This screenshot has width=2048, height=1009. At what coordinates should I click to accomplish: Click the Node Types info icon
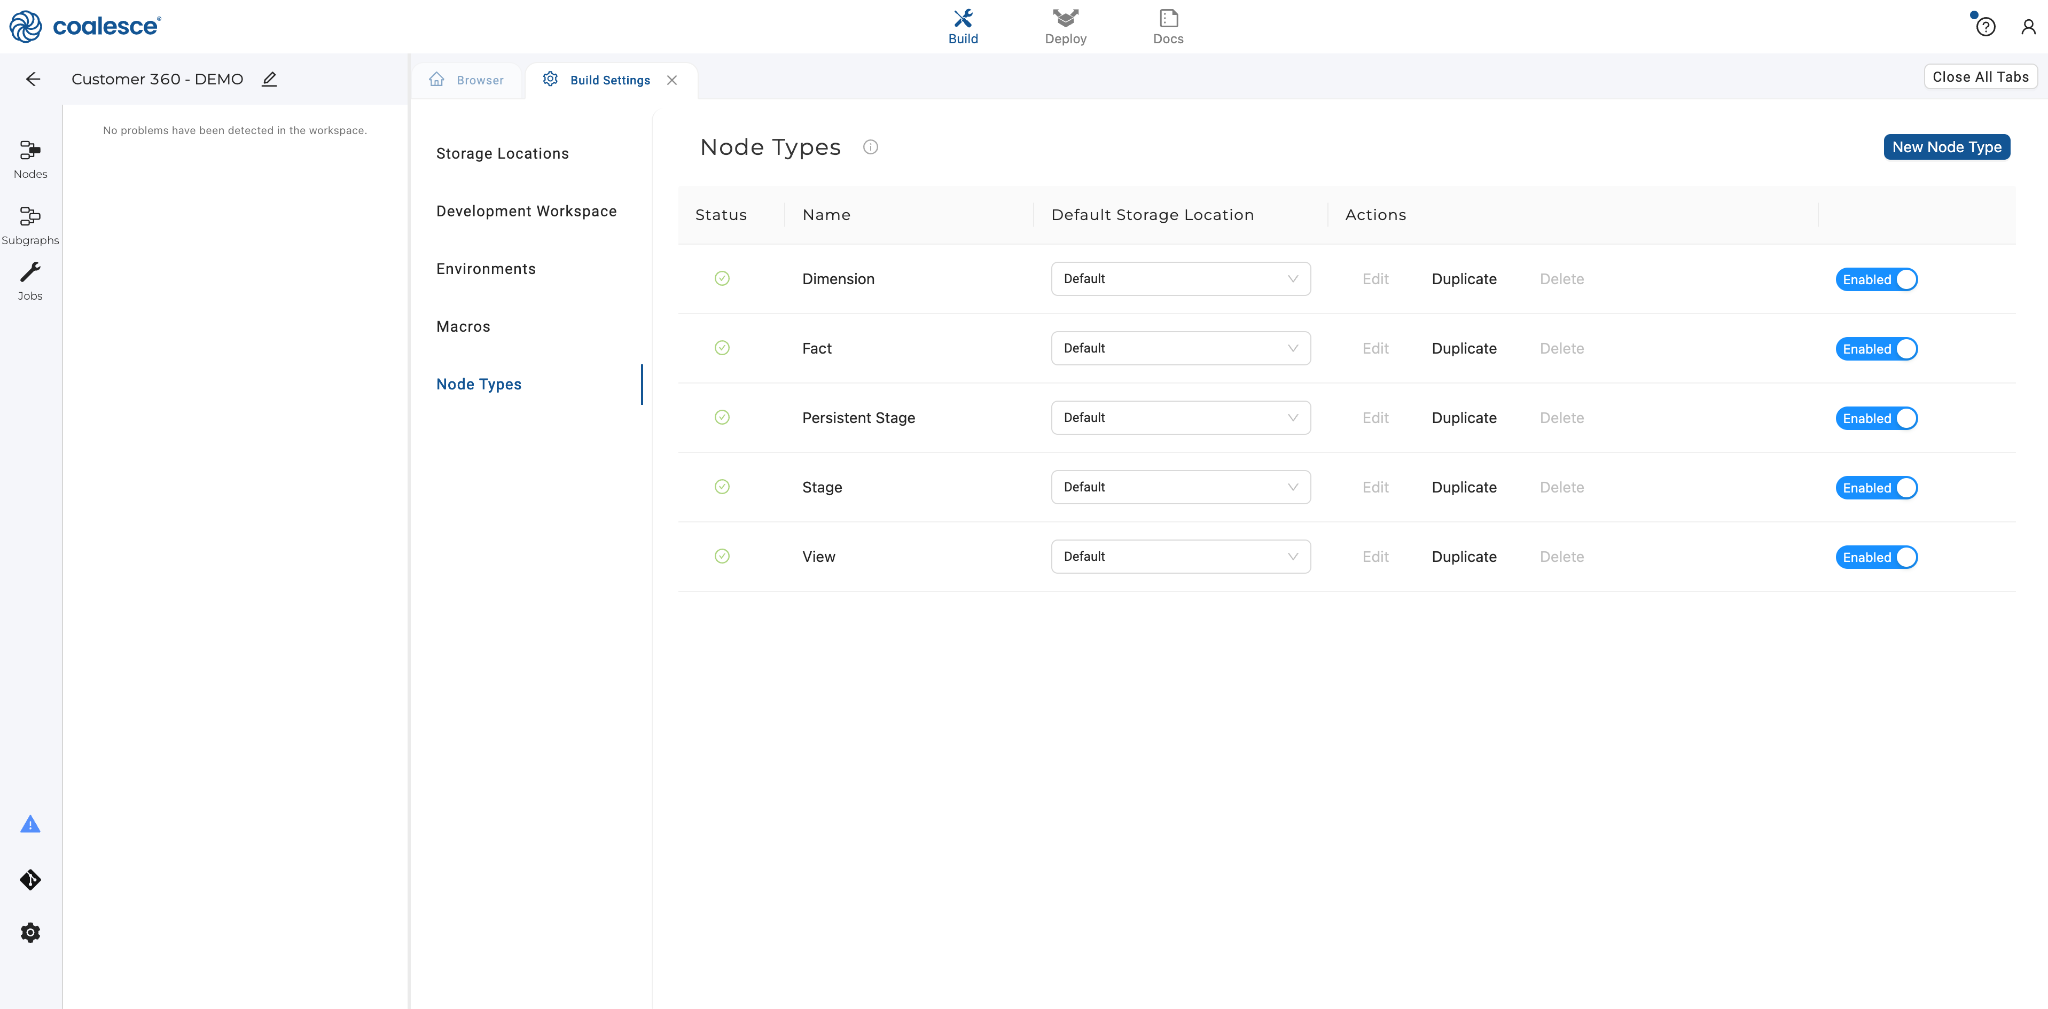pyautogui.click(x=870, y=147)
